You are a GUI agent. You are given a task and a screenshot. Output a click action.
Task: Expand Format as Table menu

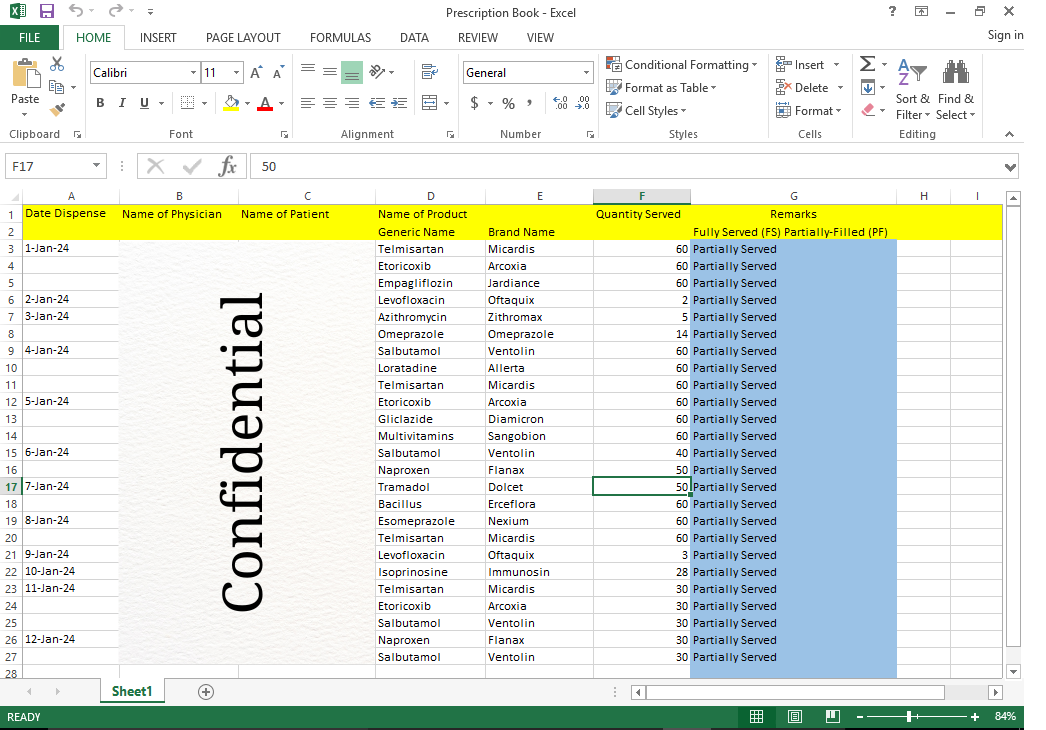tap(661, 87)
